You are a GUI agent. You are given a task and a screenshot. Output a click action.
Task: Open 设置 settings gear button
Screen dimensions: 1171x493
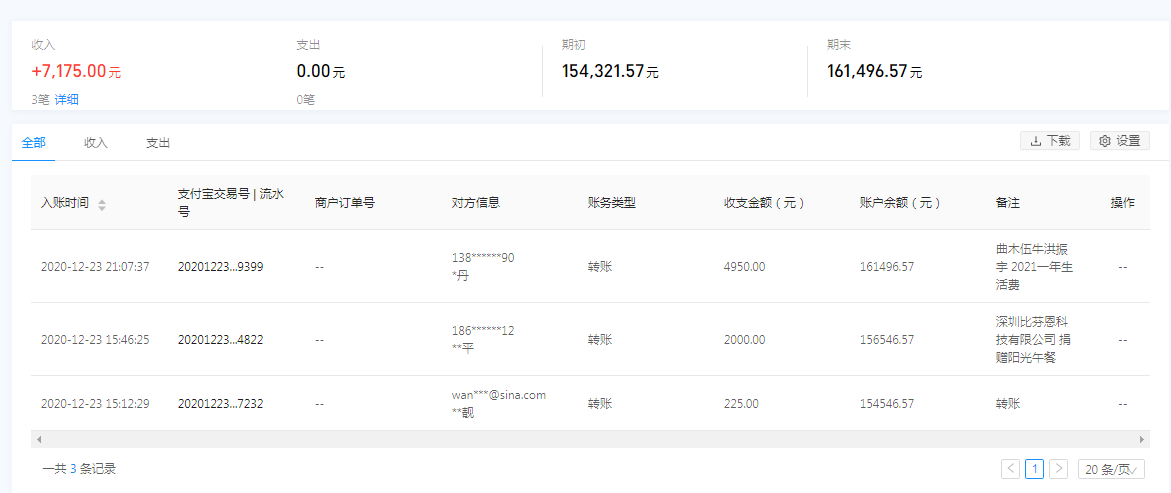click(x=1119, y=141)
